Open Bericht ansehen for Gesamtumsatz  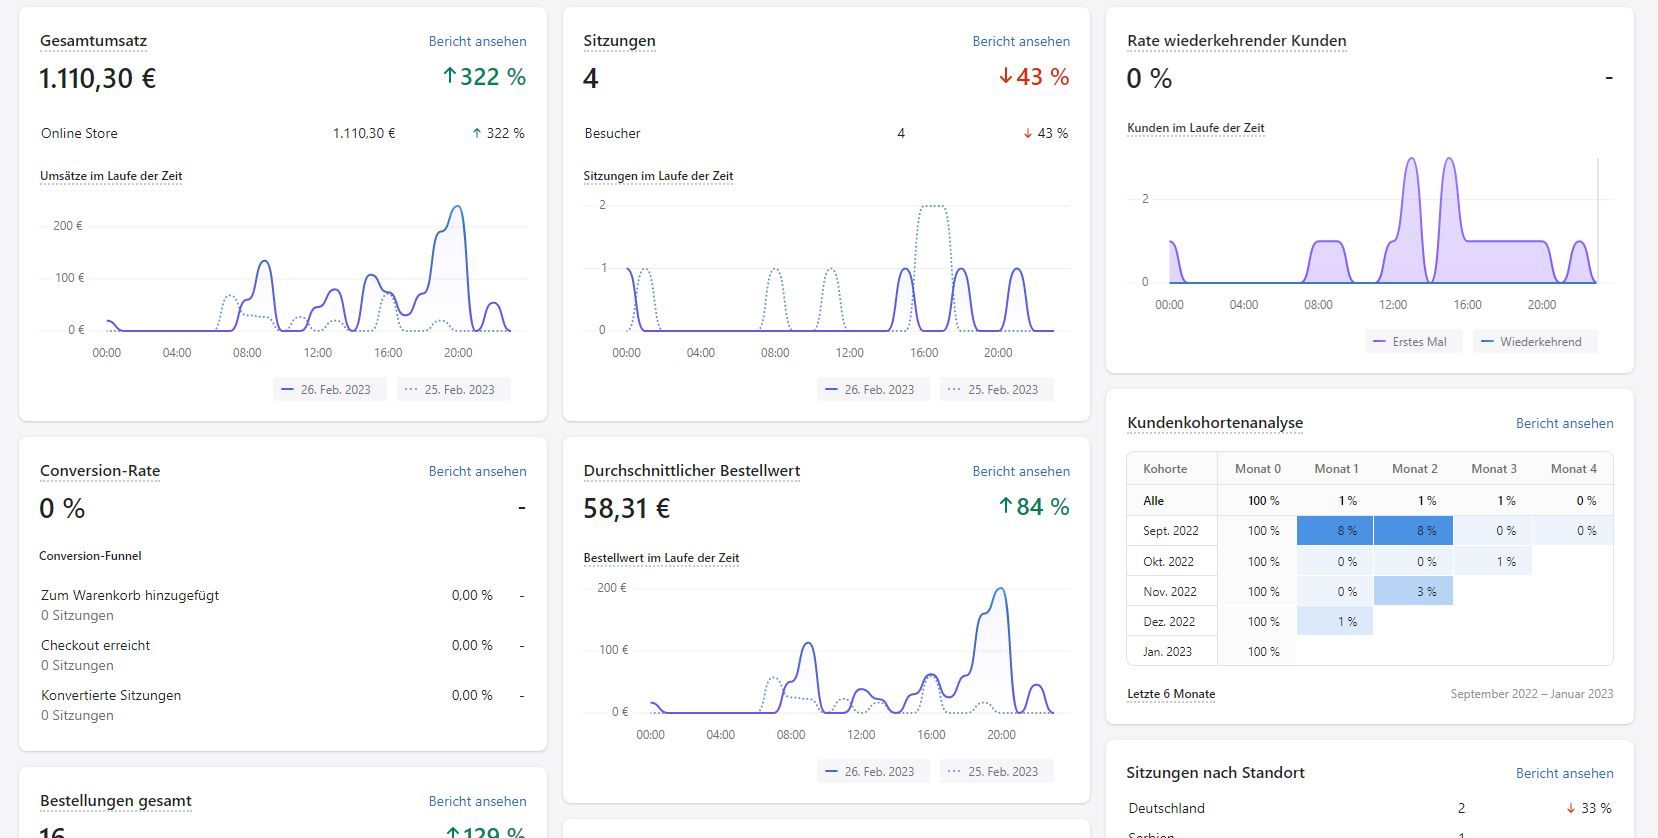tap(477, 41)
